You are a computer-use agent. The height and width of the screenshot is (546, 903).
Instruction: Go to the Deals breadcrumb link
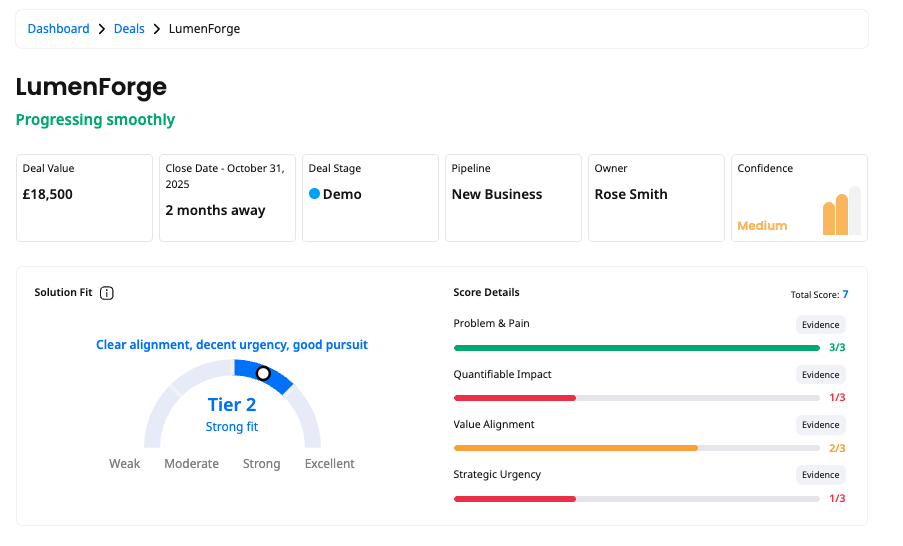pyautogui.click(x=129, y=29)
